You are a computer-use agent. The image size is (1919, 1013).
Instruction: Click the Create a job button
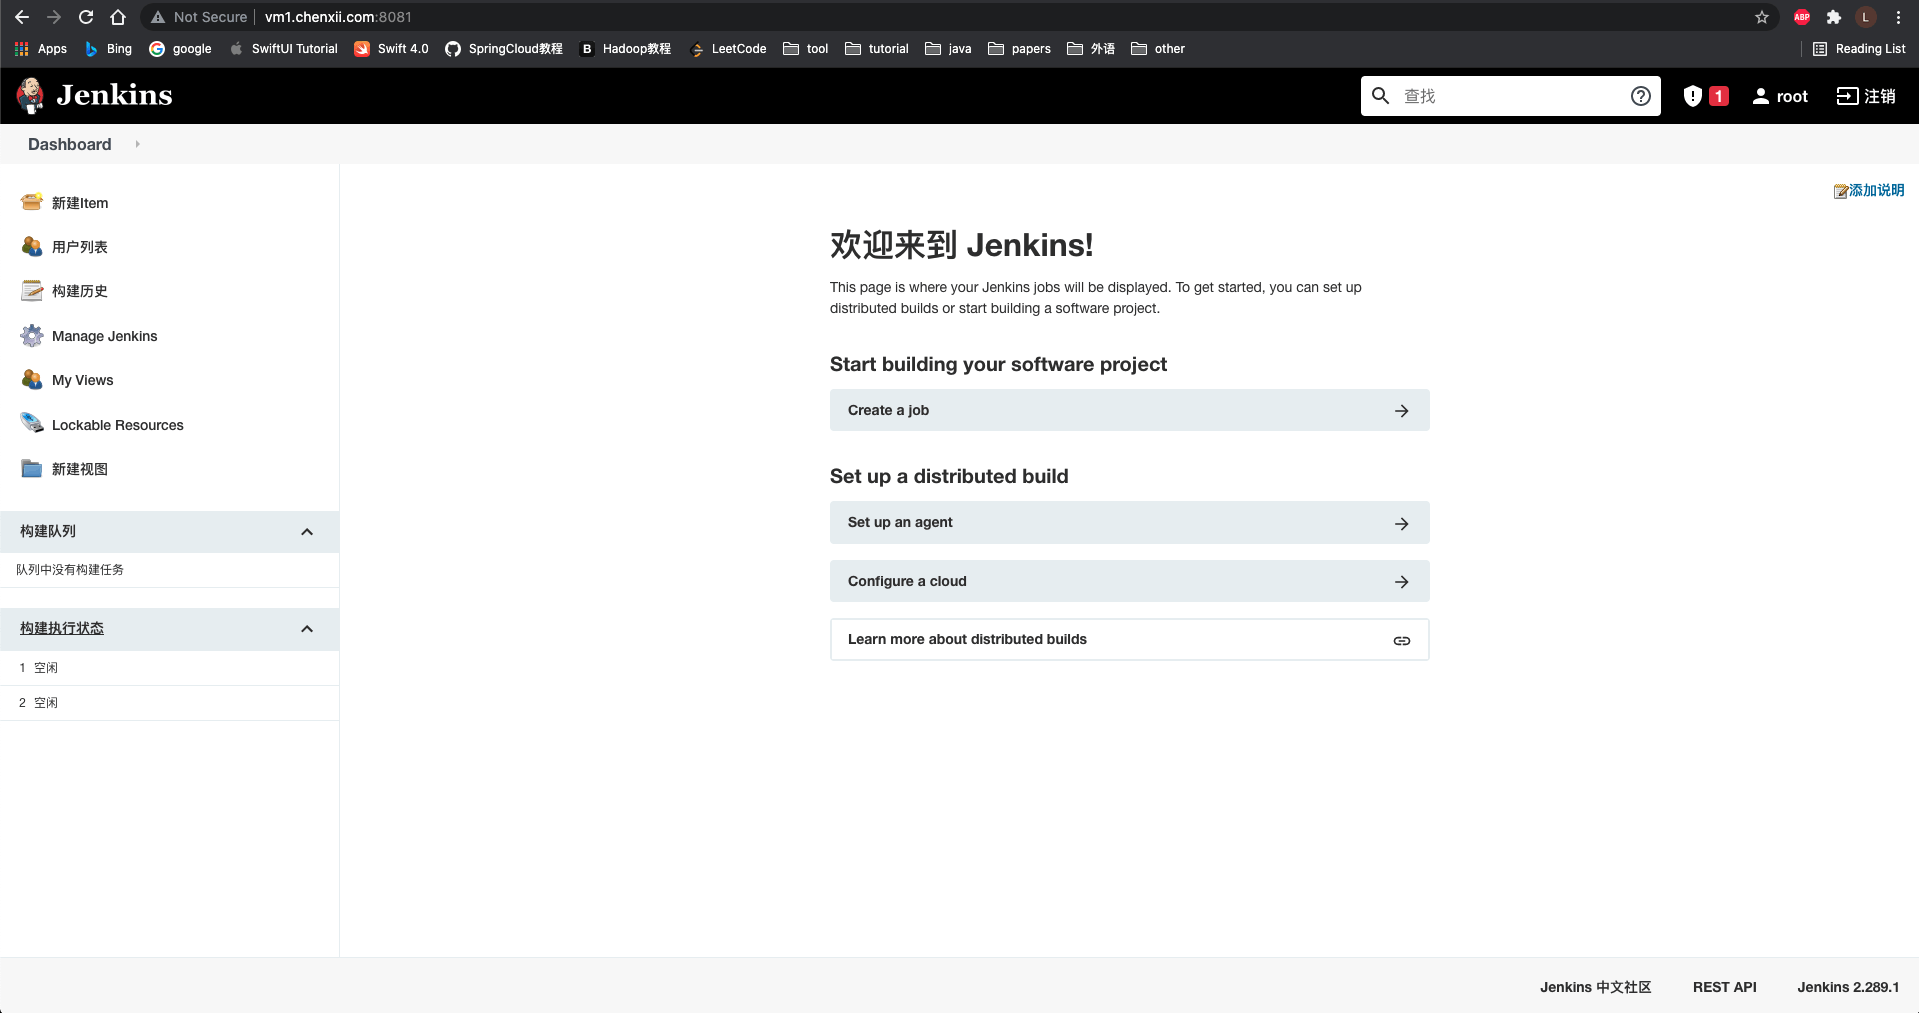[x=1129, y=410]
